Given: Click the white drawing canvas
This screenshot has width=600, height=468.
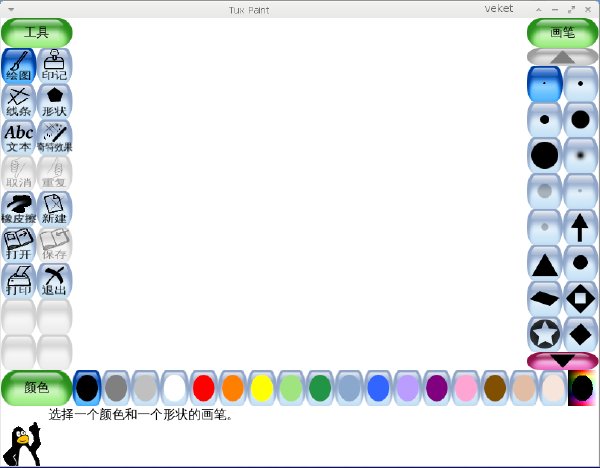Looking at the screenshot, I should (x=300, y=193).
